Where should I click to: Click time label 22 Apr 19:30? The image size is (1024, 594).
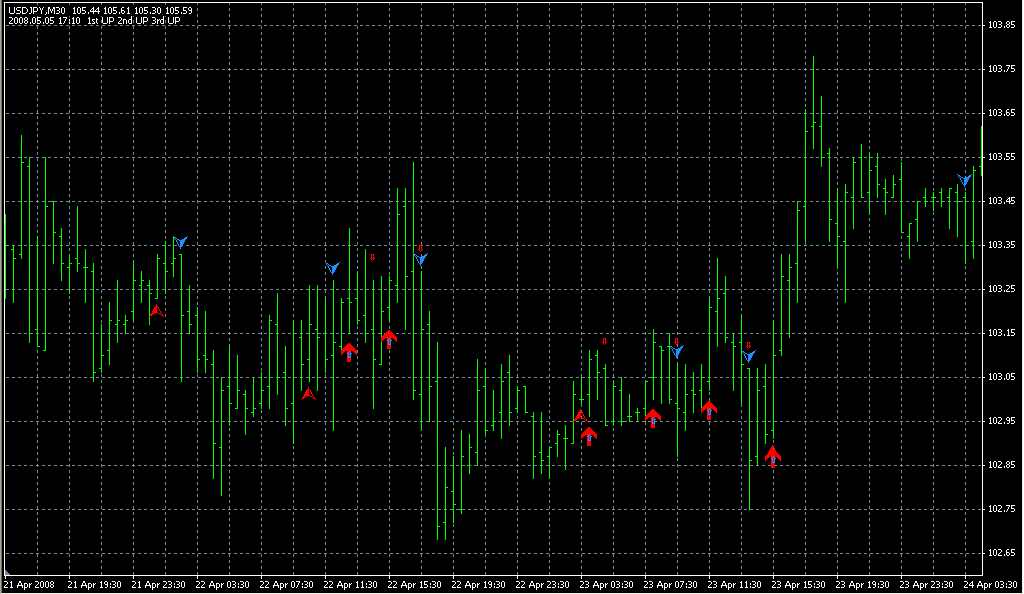[x=478, y=585]
